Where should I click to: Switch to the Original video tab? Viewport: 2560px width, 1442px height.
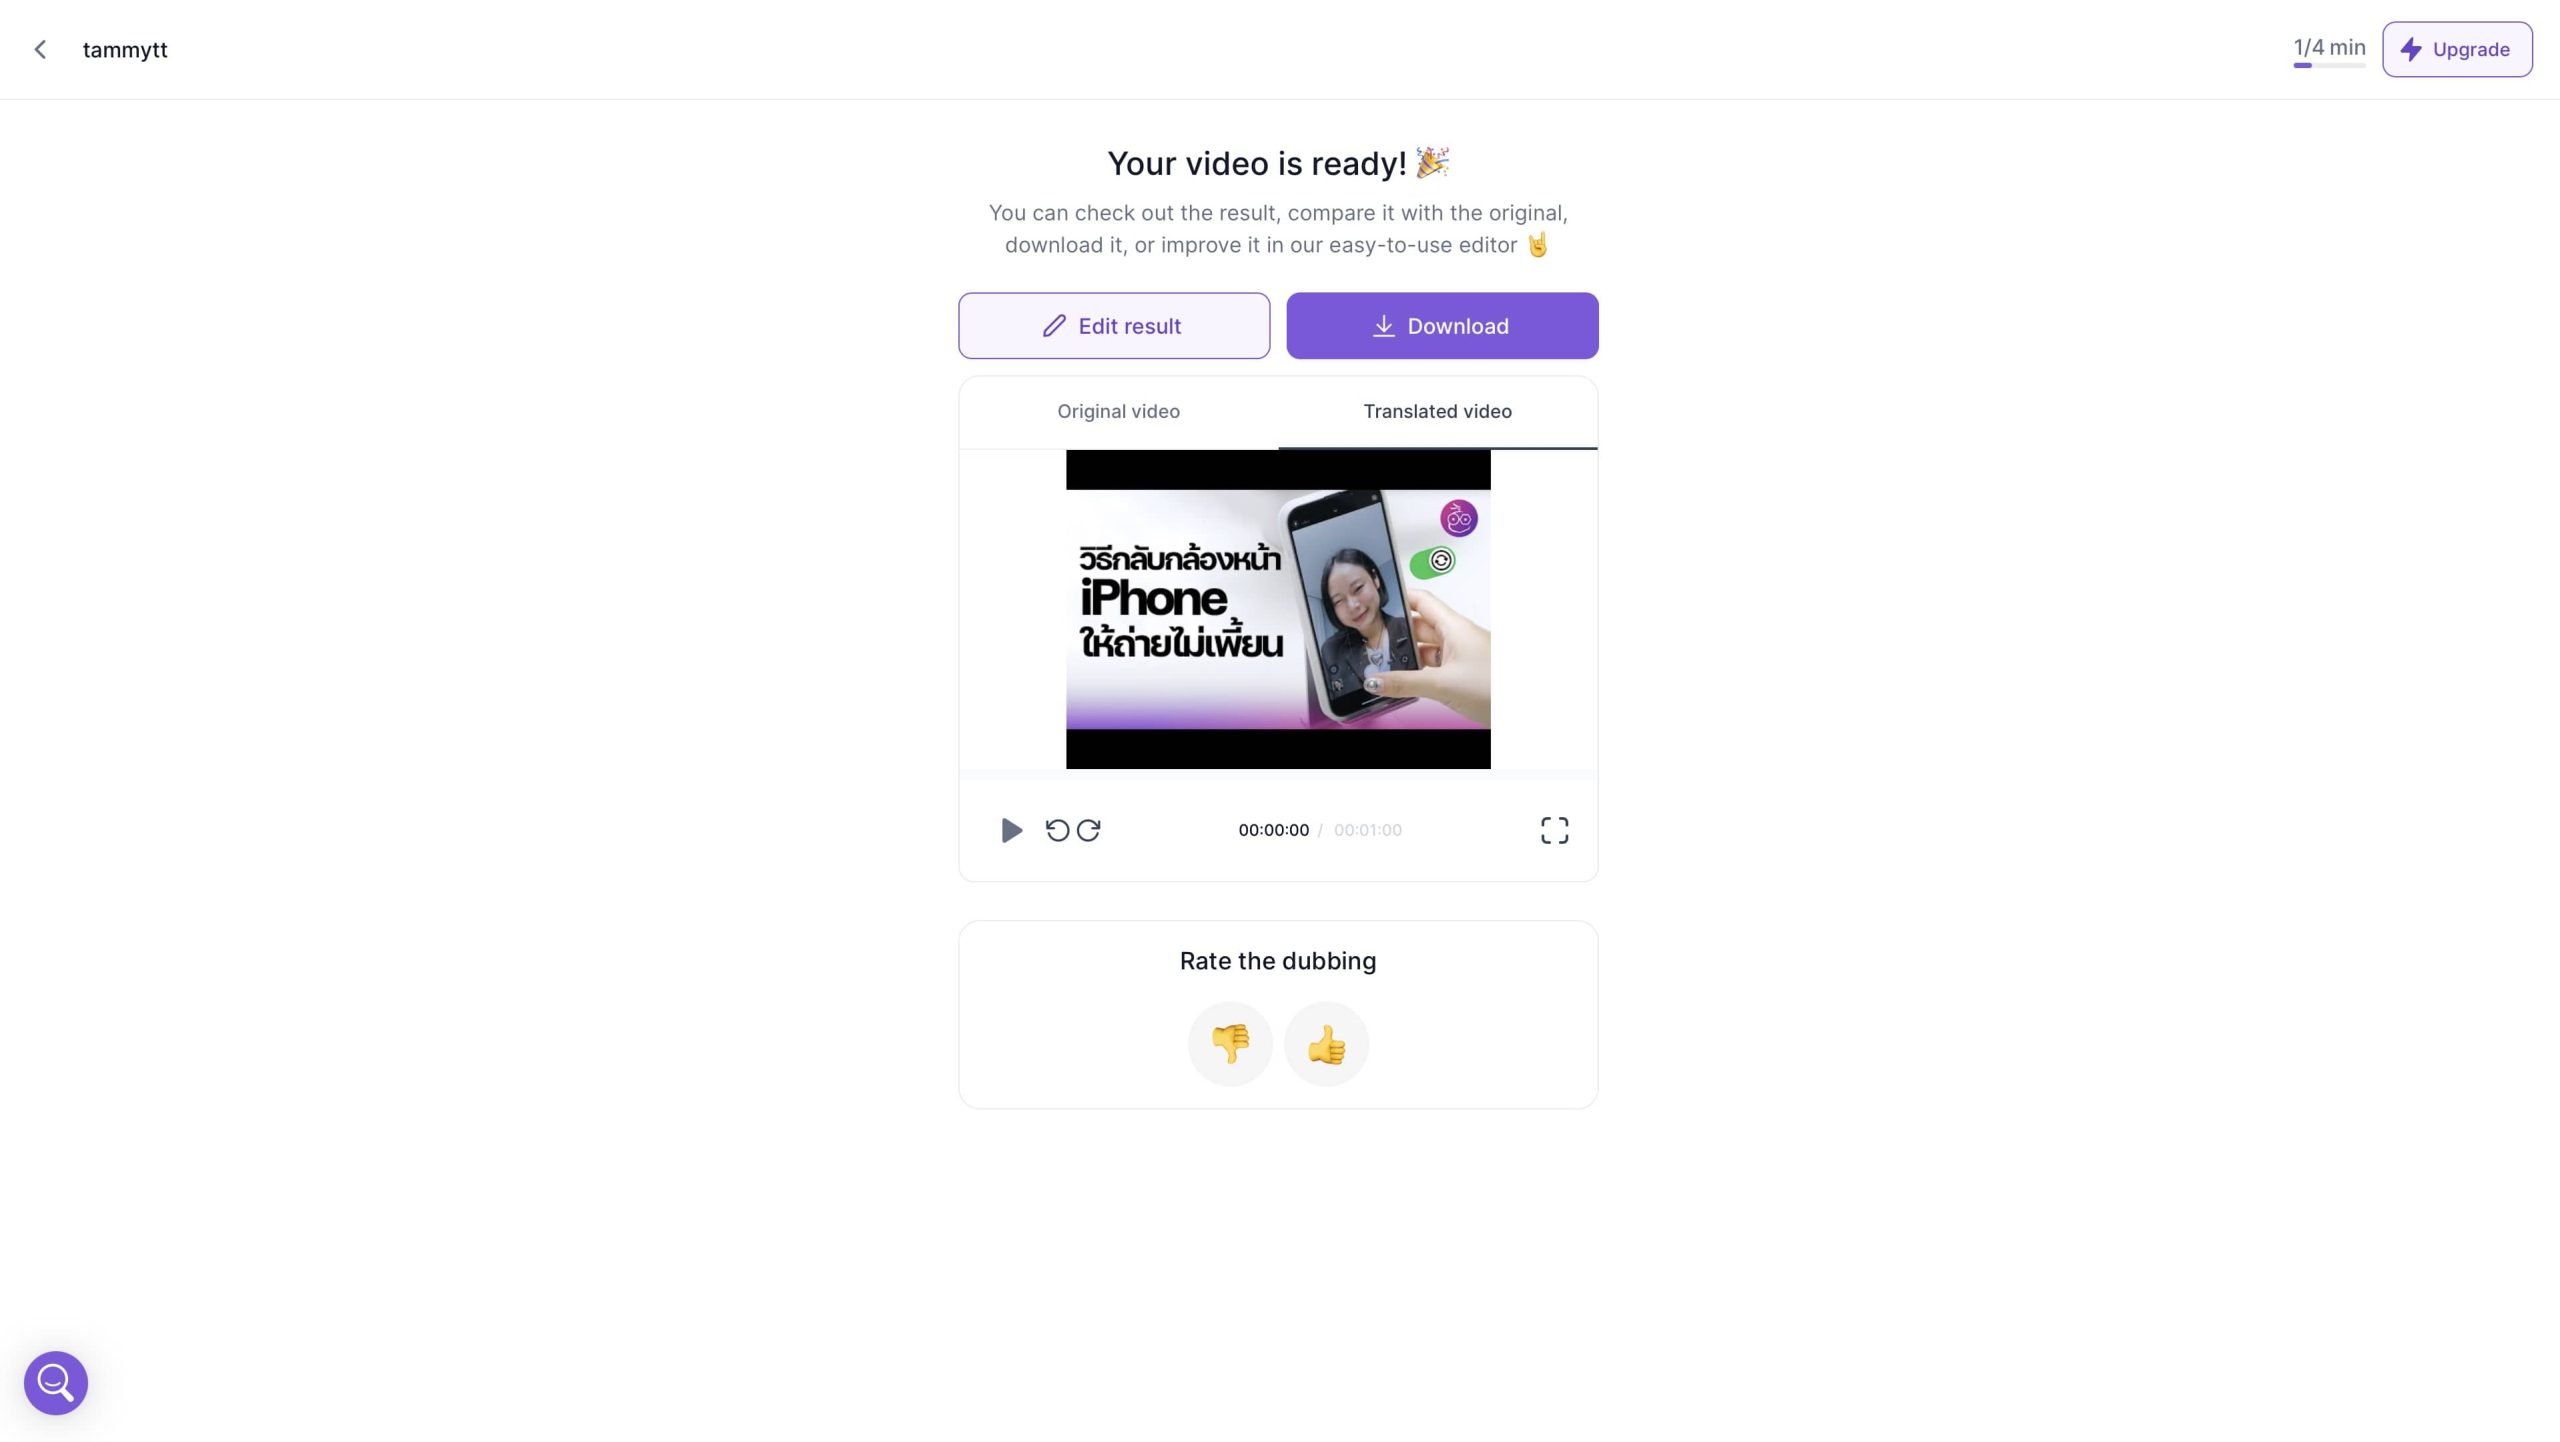pos(1118,412)
